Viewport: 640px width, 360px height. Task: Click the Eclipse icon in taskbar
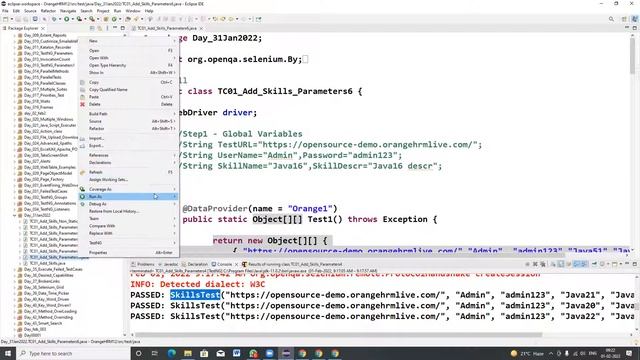286,353
